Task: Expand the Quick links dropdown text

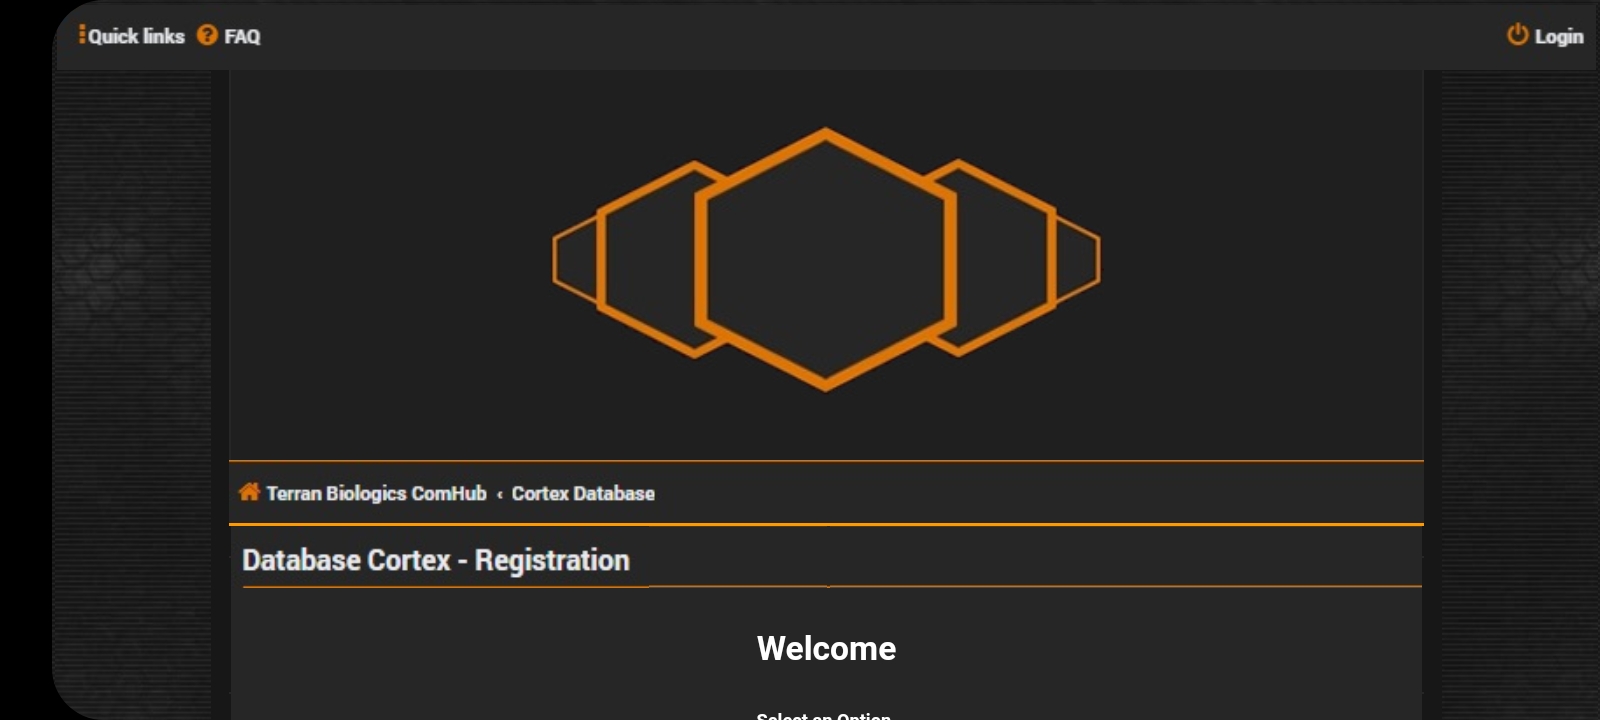Action: tap(137, 36)
